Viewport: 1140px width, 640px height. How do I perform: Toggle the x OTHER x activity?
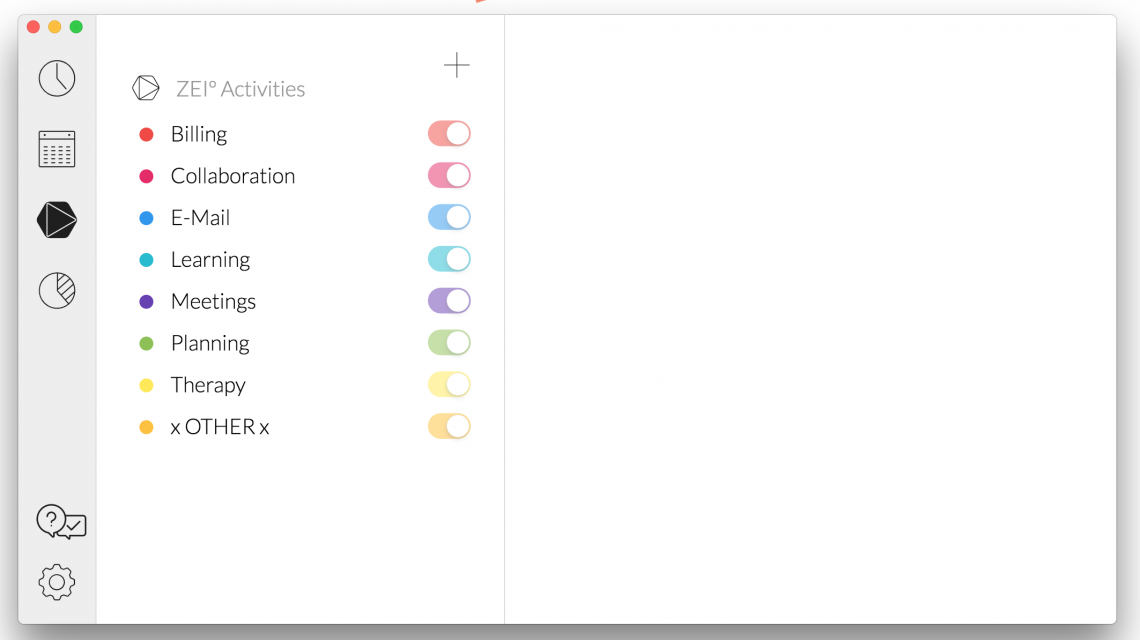coord(449,426)
